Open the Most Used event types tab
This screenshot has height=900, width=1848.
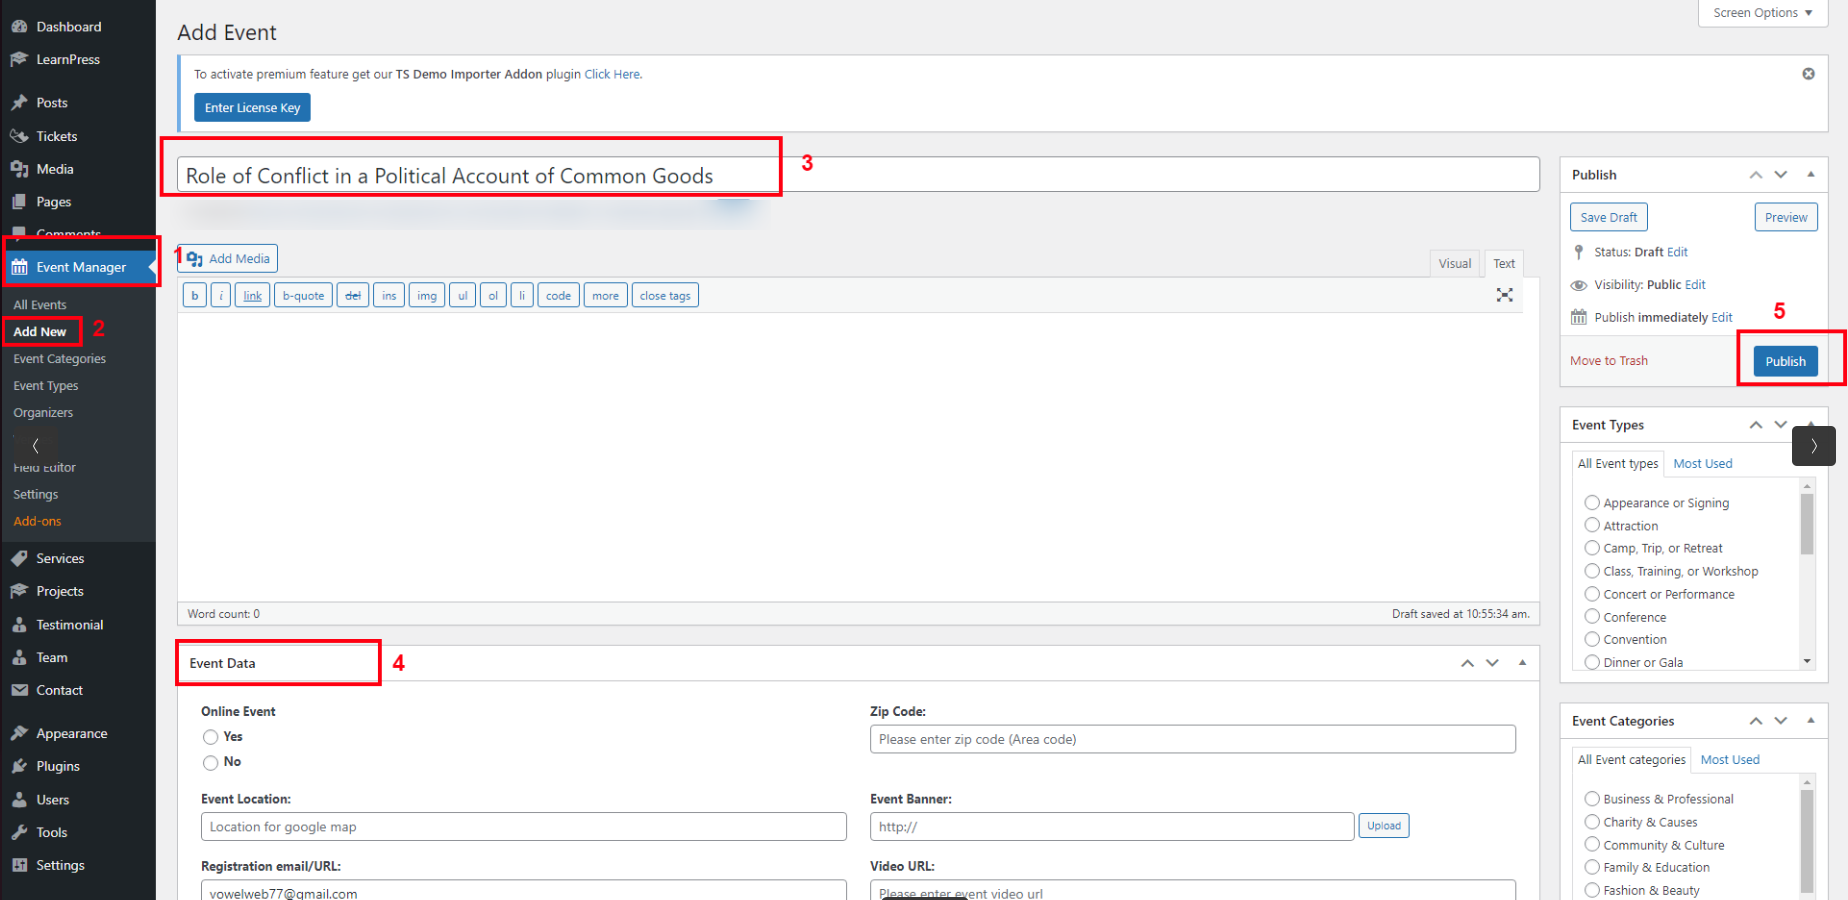[1702, 463]
